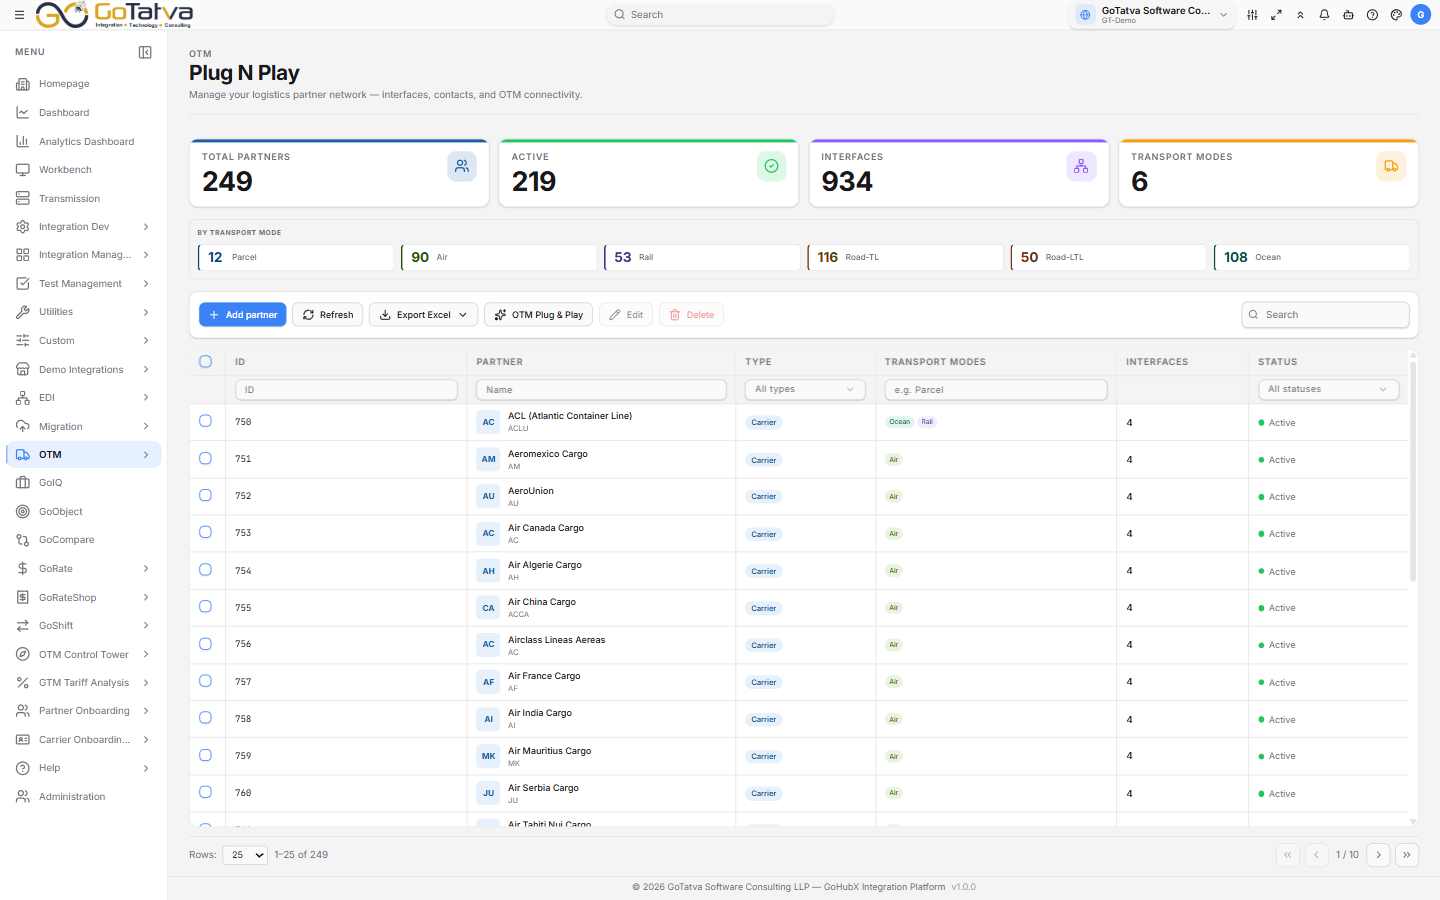Image resolution: width=1440 pixels, height=900 pixels.
Task: Click the JU avatar for Air Serbia Cargo
Action: (x=488, y=793)
